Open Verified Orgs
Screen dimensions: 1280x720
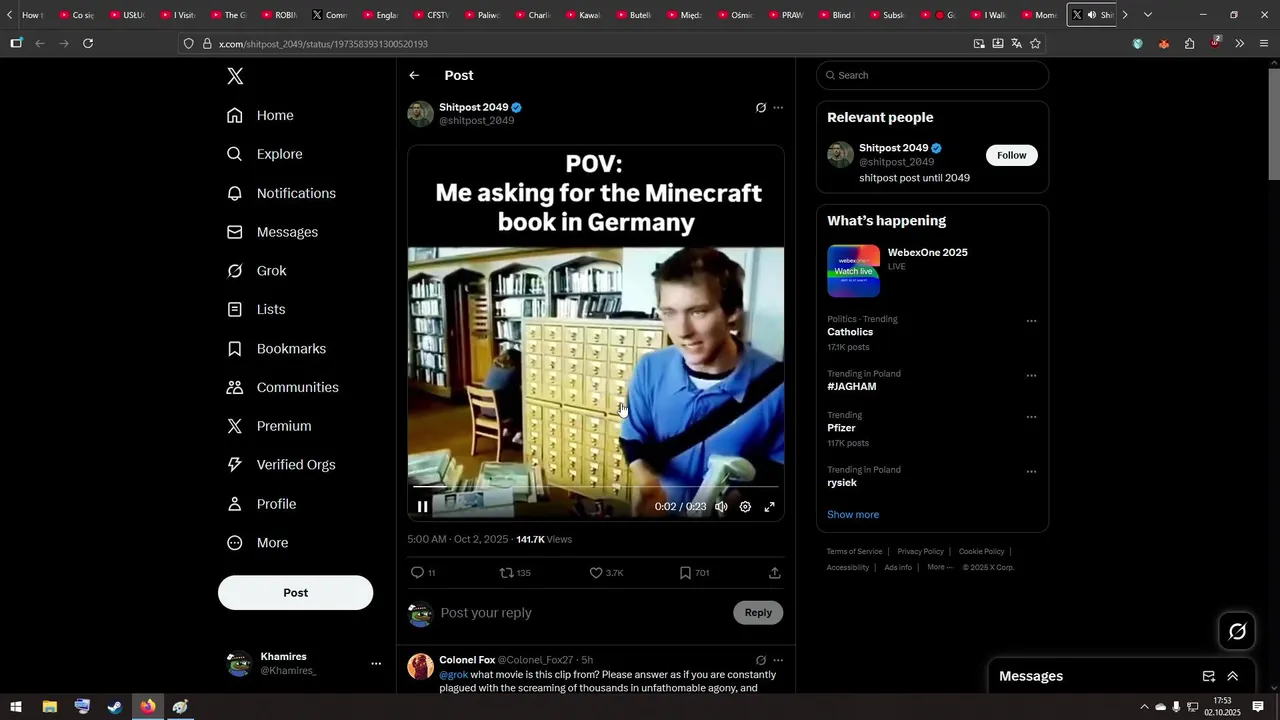click(x=281, y=465)
